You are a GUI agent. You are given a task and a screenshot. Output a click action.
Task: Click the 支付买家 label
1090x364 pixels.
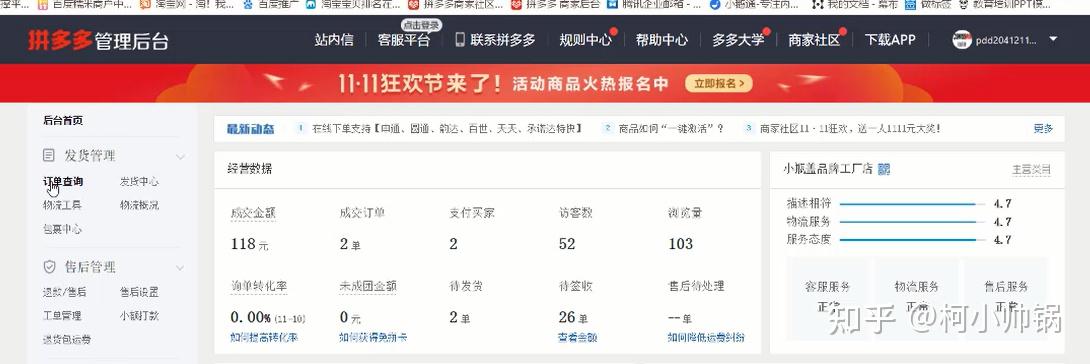pyautogui.click(x=472, y=213)
